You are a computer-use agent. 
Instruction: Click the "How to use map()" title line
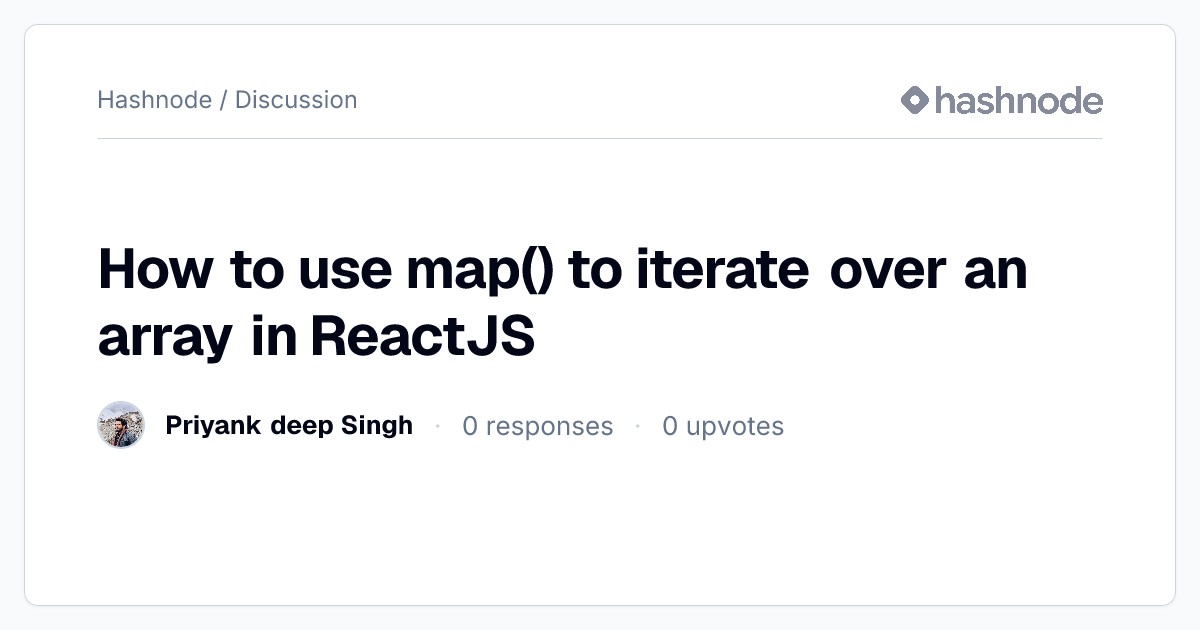pos(563,272)
